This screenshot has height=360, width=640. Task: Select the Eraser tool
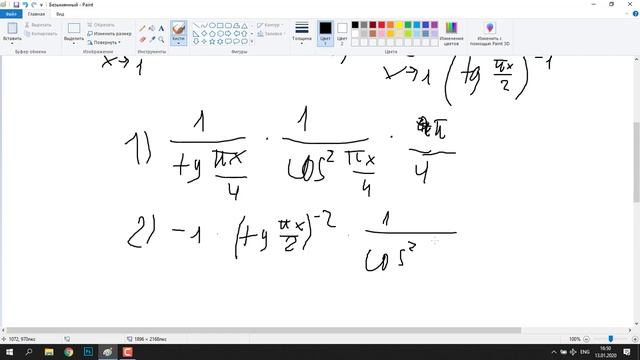(142, 40)
